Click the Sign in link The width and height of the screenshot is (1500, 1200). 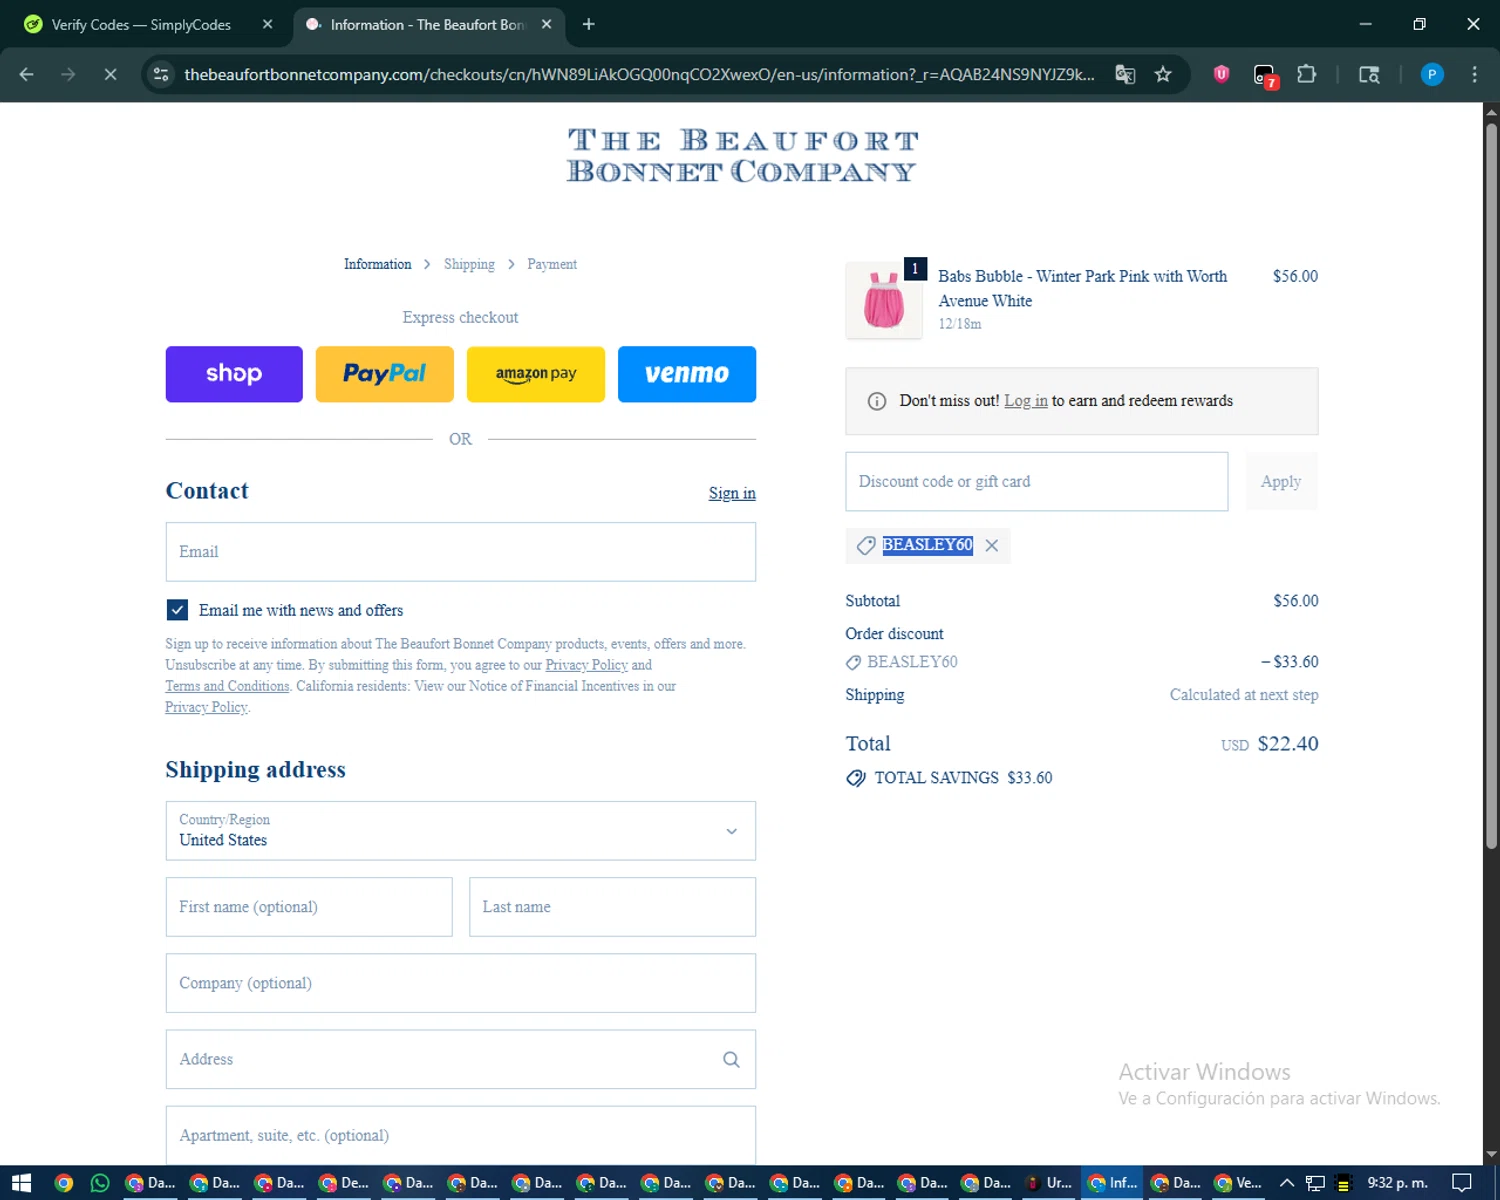732,493
